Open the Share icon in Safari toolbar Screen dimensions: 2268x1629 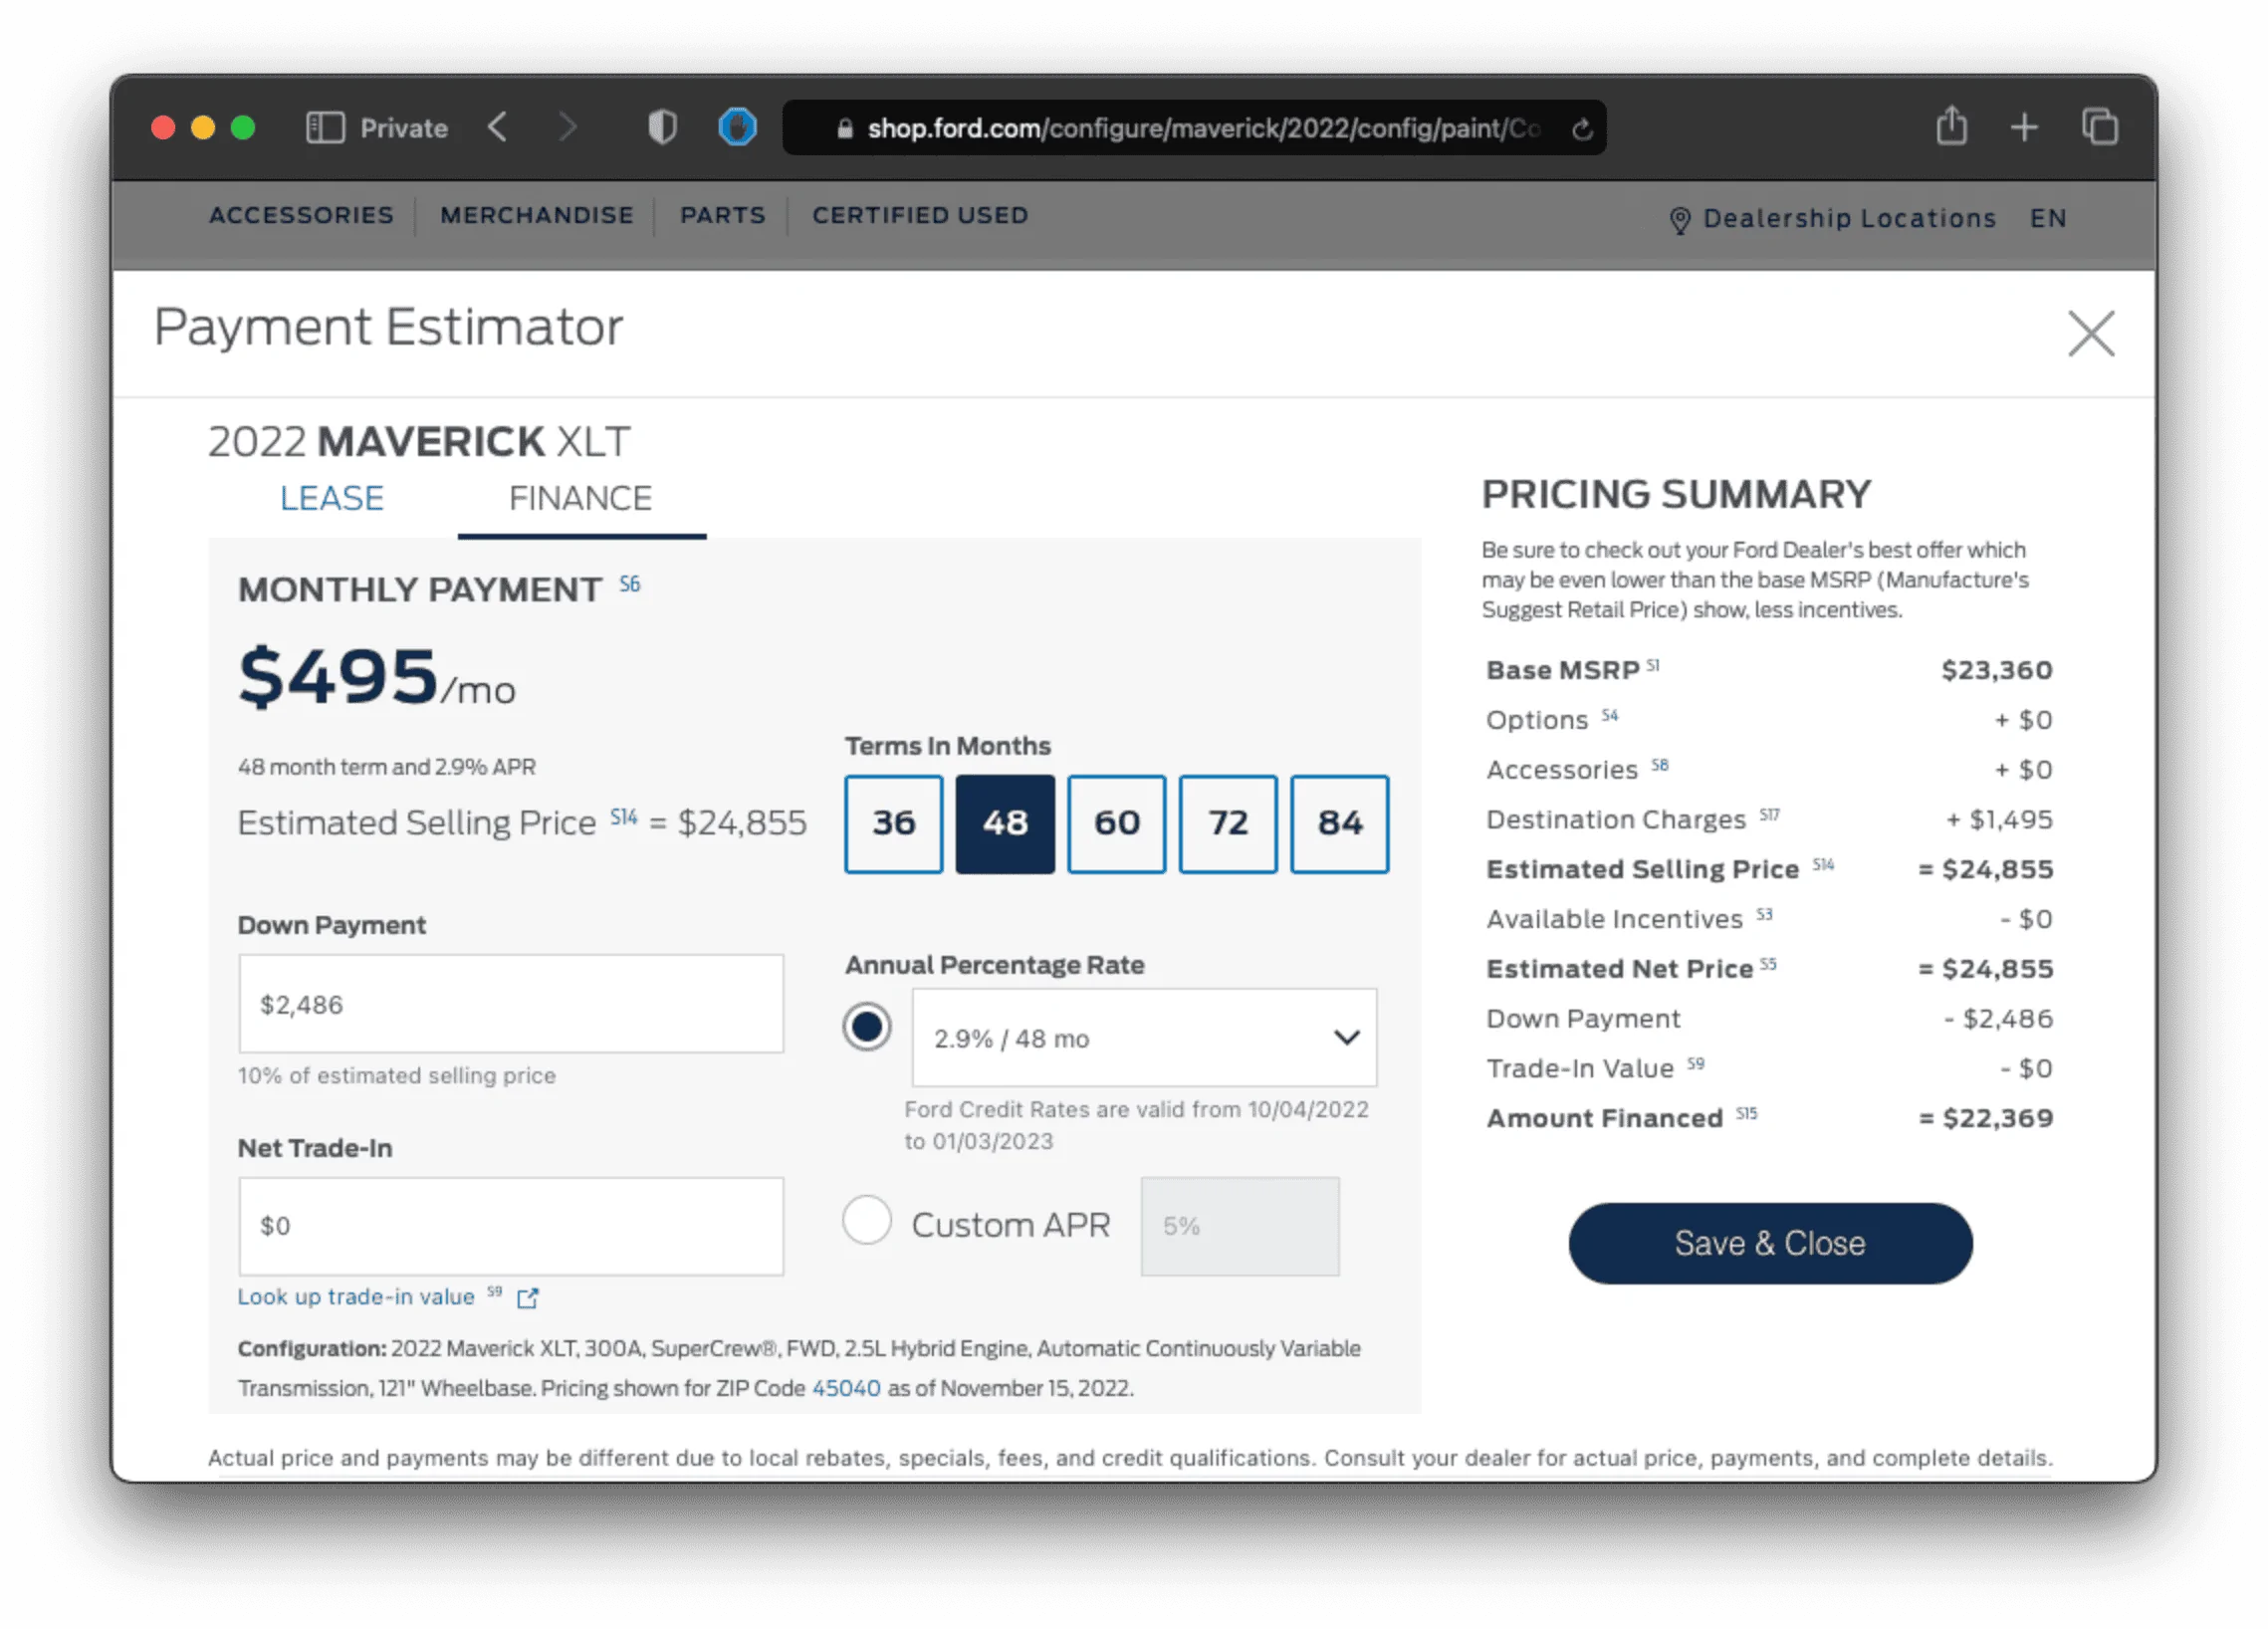pyautogui.click(x=1951, y=126)
